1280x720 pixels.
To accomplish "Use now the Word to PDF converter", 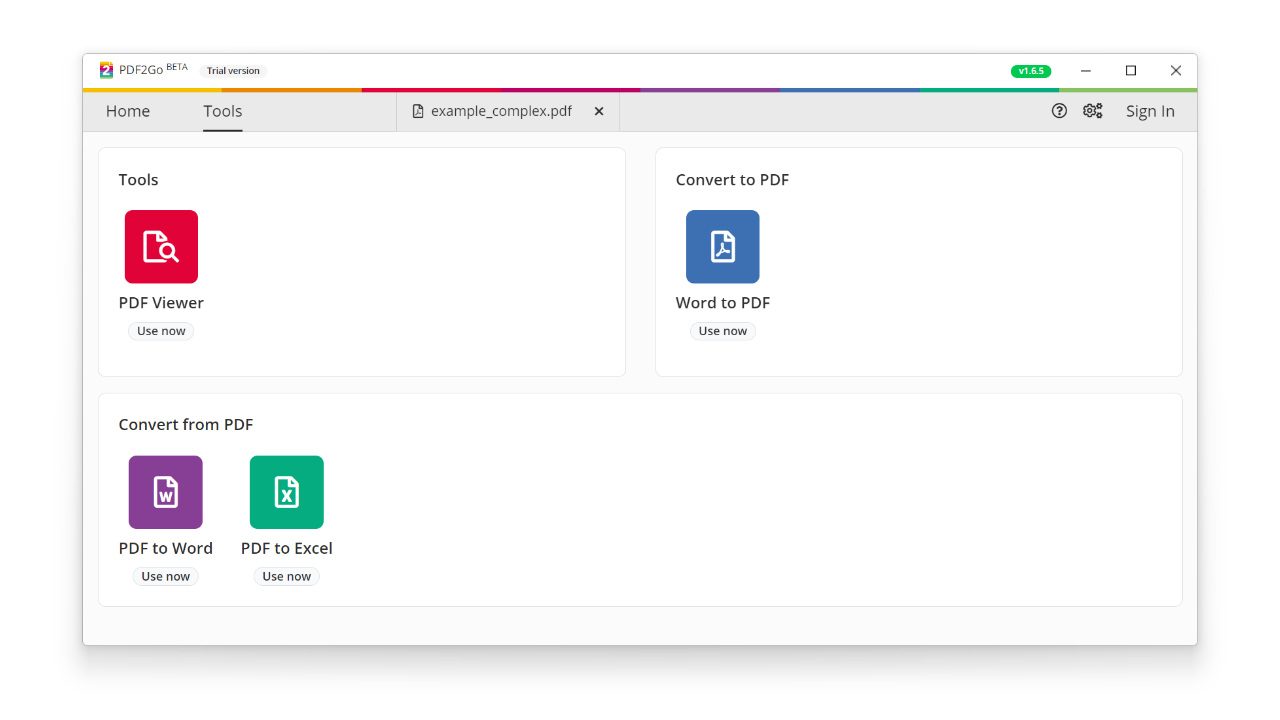I will coord(722,330).
